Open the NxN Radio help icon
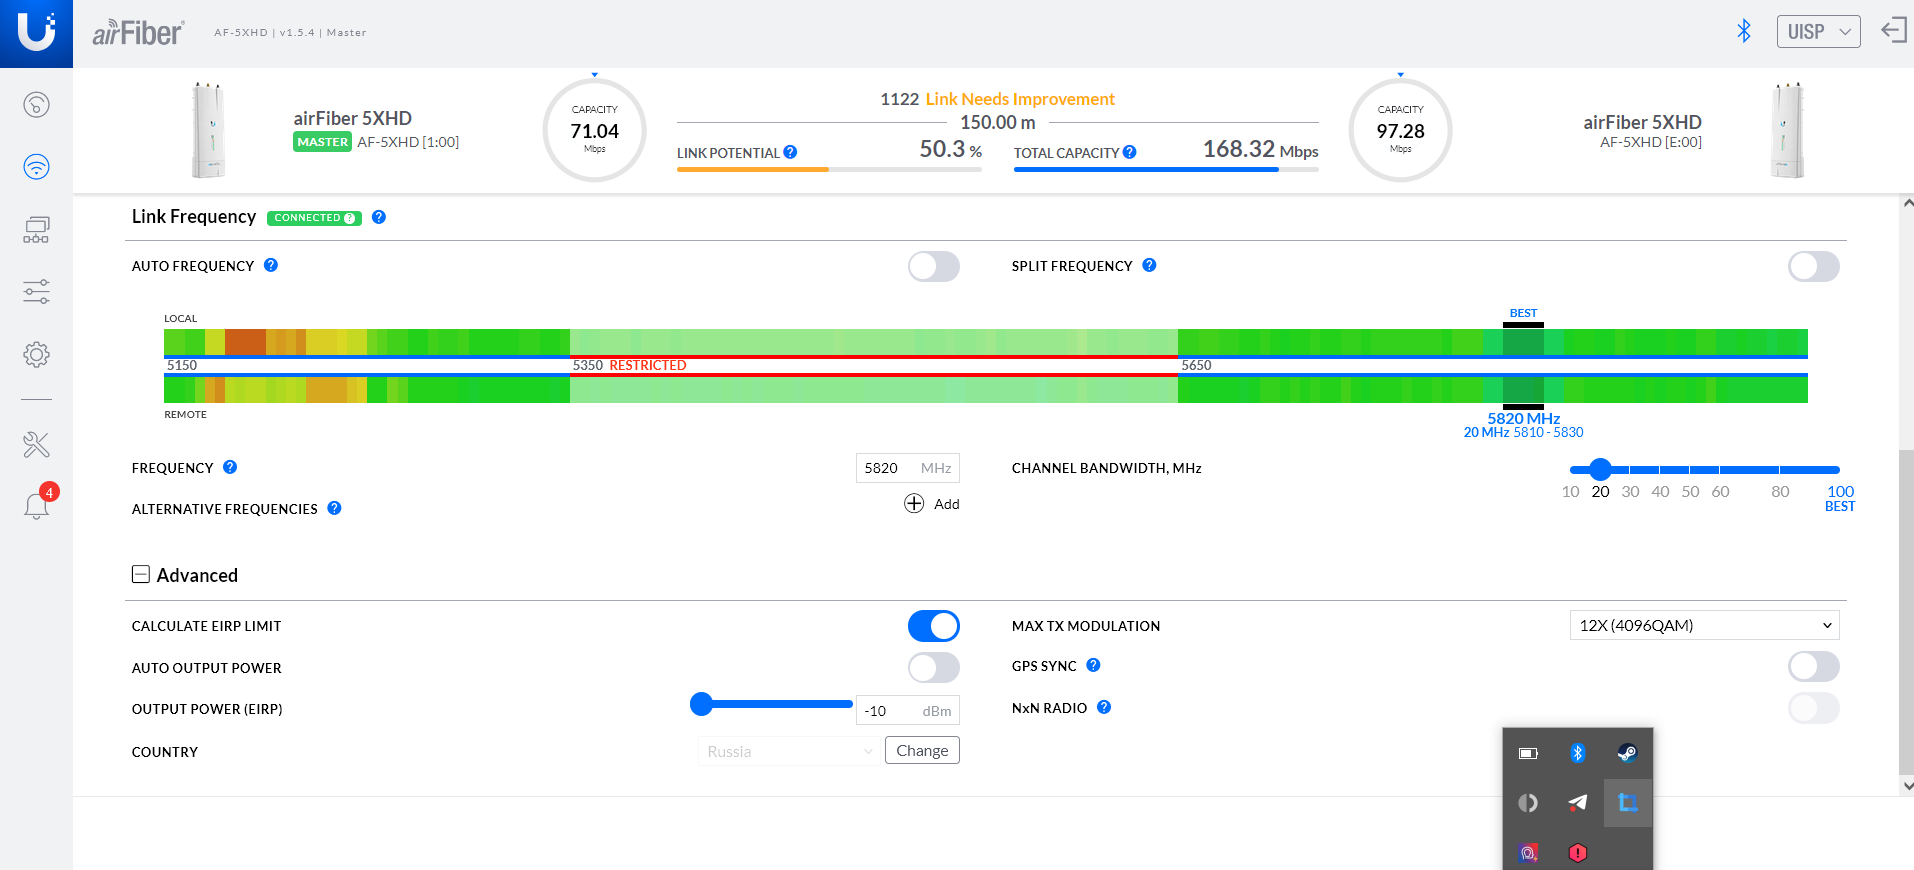1914x870 pixels. coord(1104,707)
